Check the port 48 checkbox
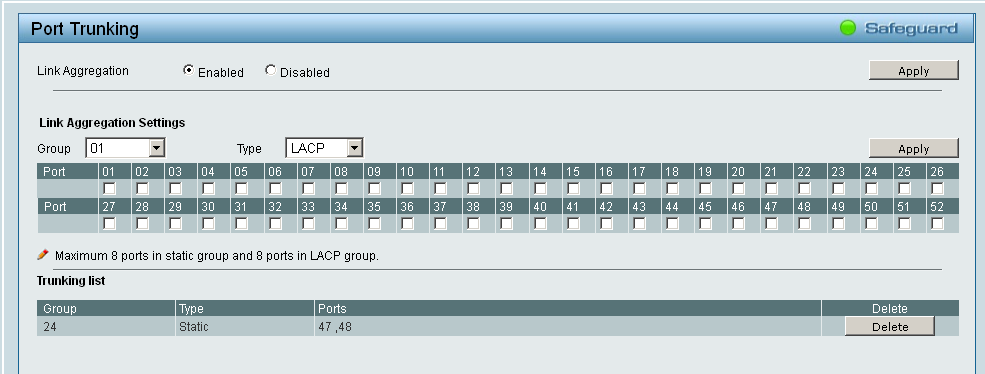Image resolution: width=985 pixels, height=374 pixels. pos(805,223)
